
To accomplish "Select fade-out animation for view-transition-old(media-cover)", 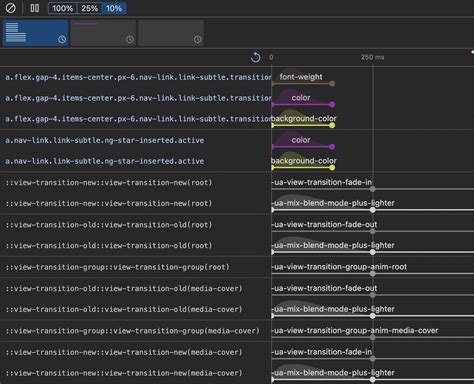I will (x=324, y=288).
